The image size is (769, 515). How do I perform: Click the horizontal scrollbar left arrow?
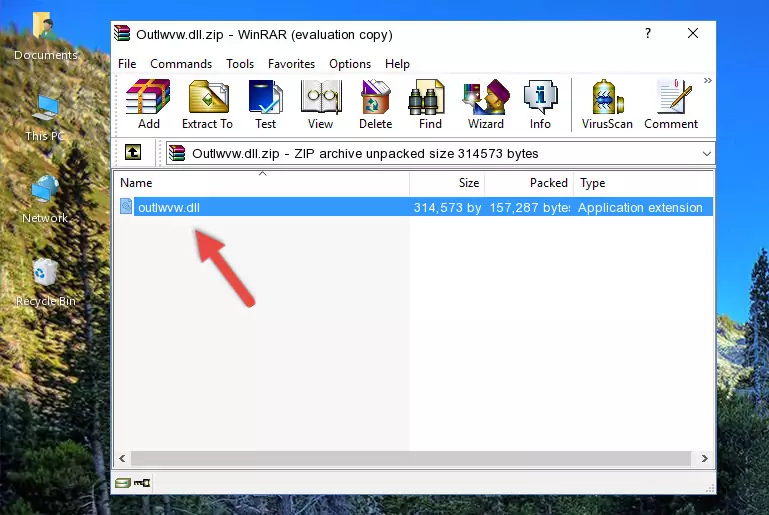click(x=122, y=459)
